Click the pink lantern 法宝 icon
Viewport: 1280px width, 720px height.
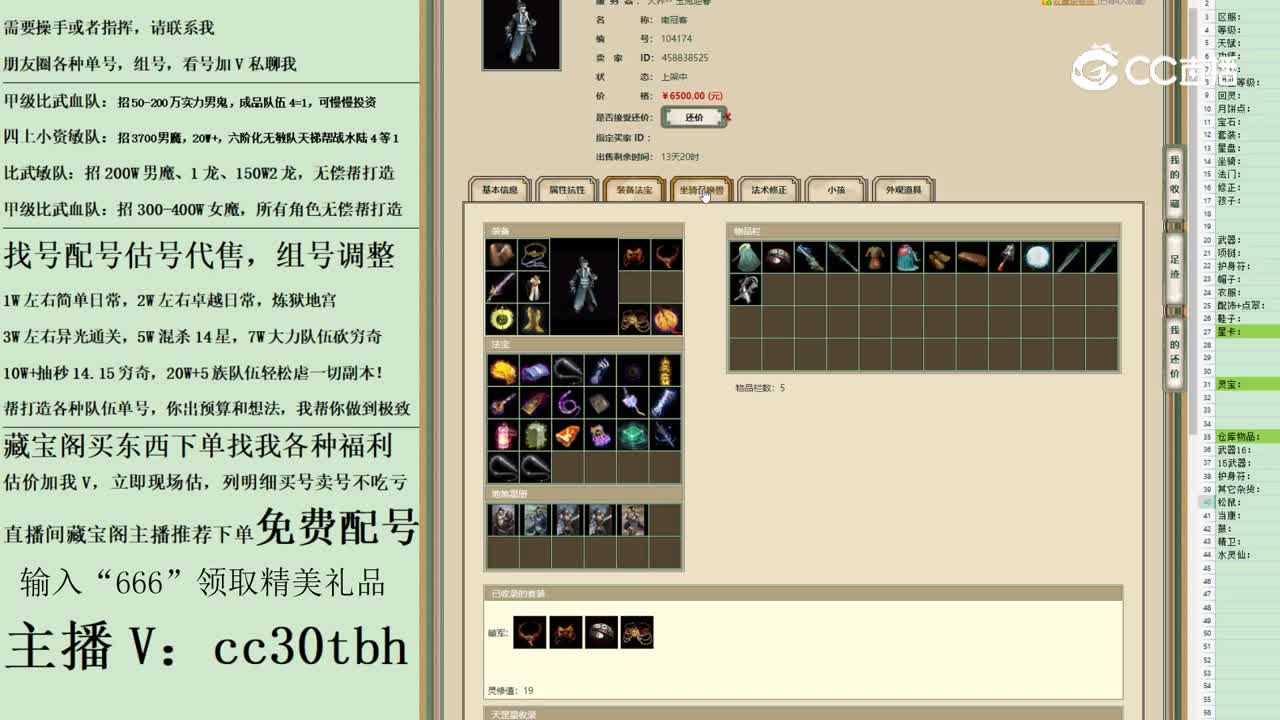click(502, 435)
